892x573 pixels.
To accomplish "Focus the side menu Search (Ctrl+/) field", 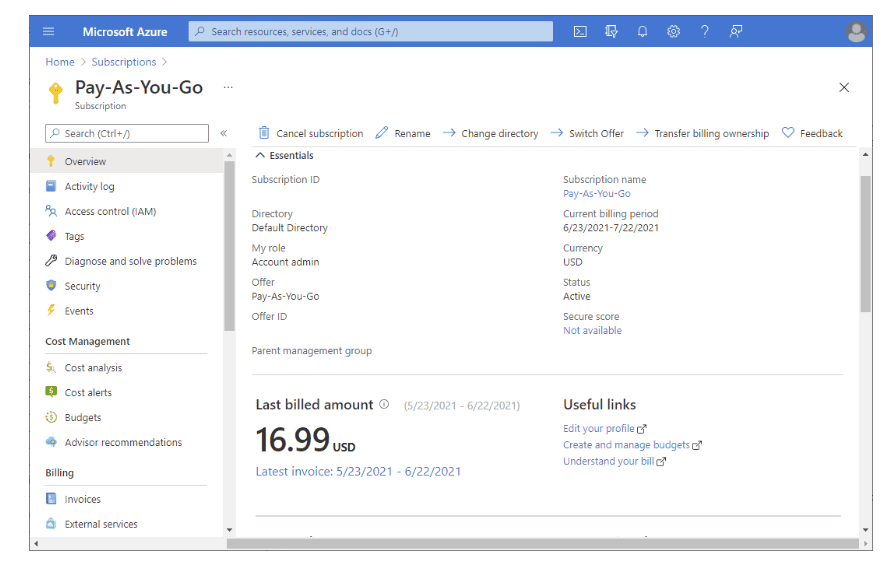I will pyautogui.click(x=127, y=133).
